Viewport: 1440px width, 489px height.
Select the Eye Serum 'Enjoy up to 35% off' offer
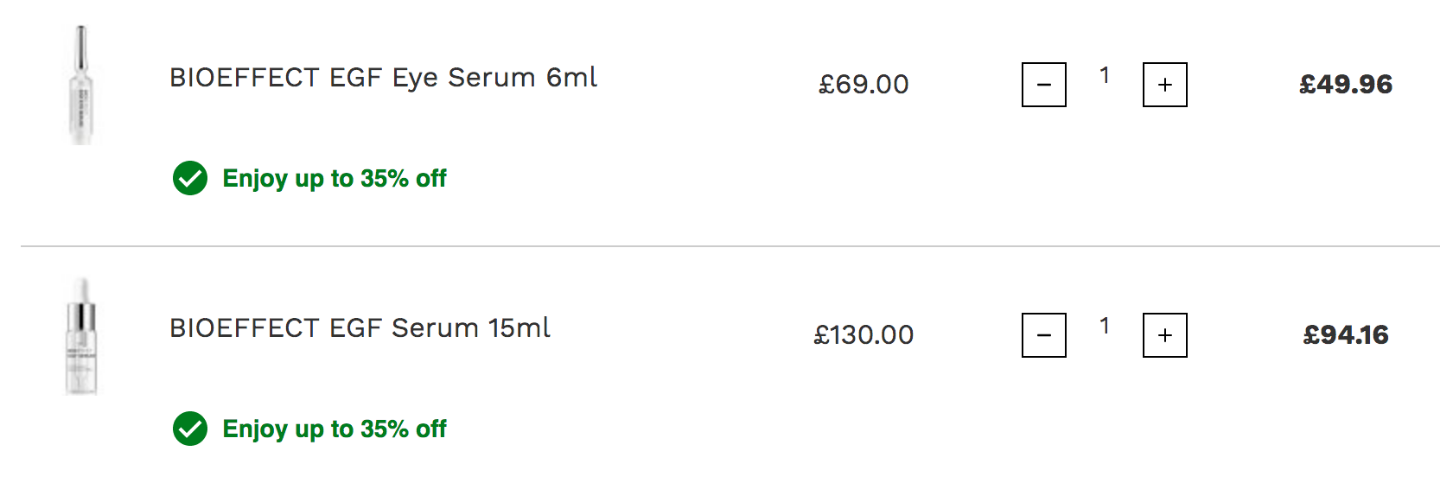[x=334, y=179]
